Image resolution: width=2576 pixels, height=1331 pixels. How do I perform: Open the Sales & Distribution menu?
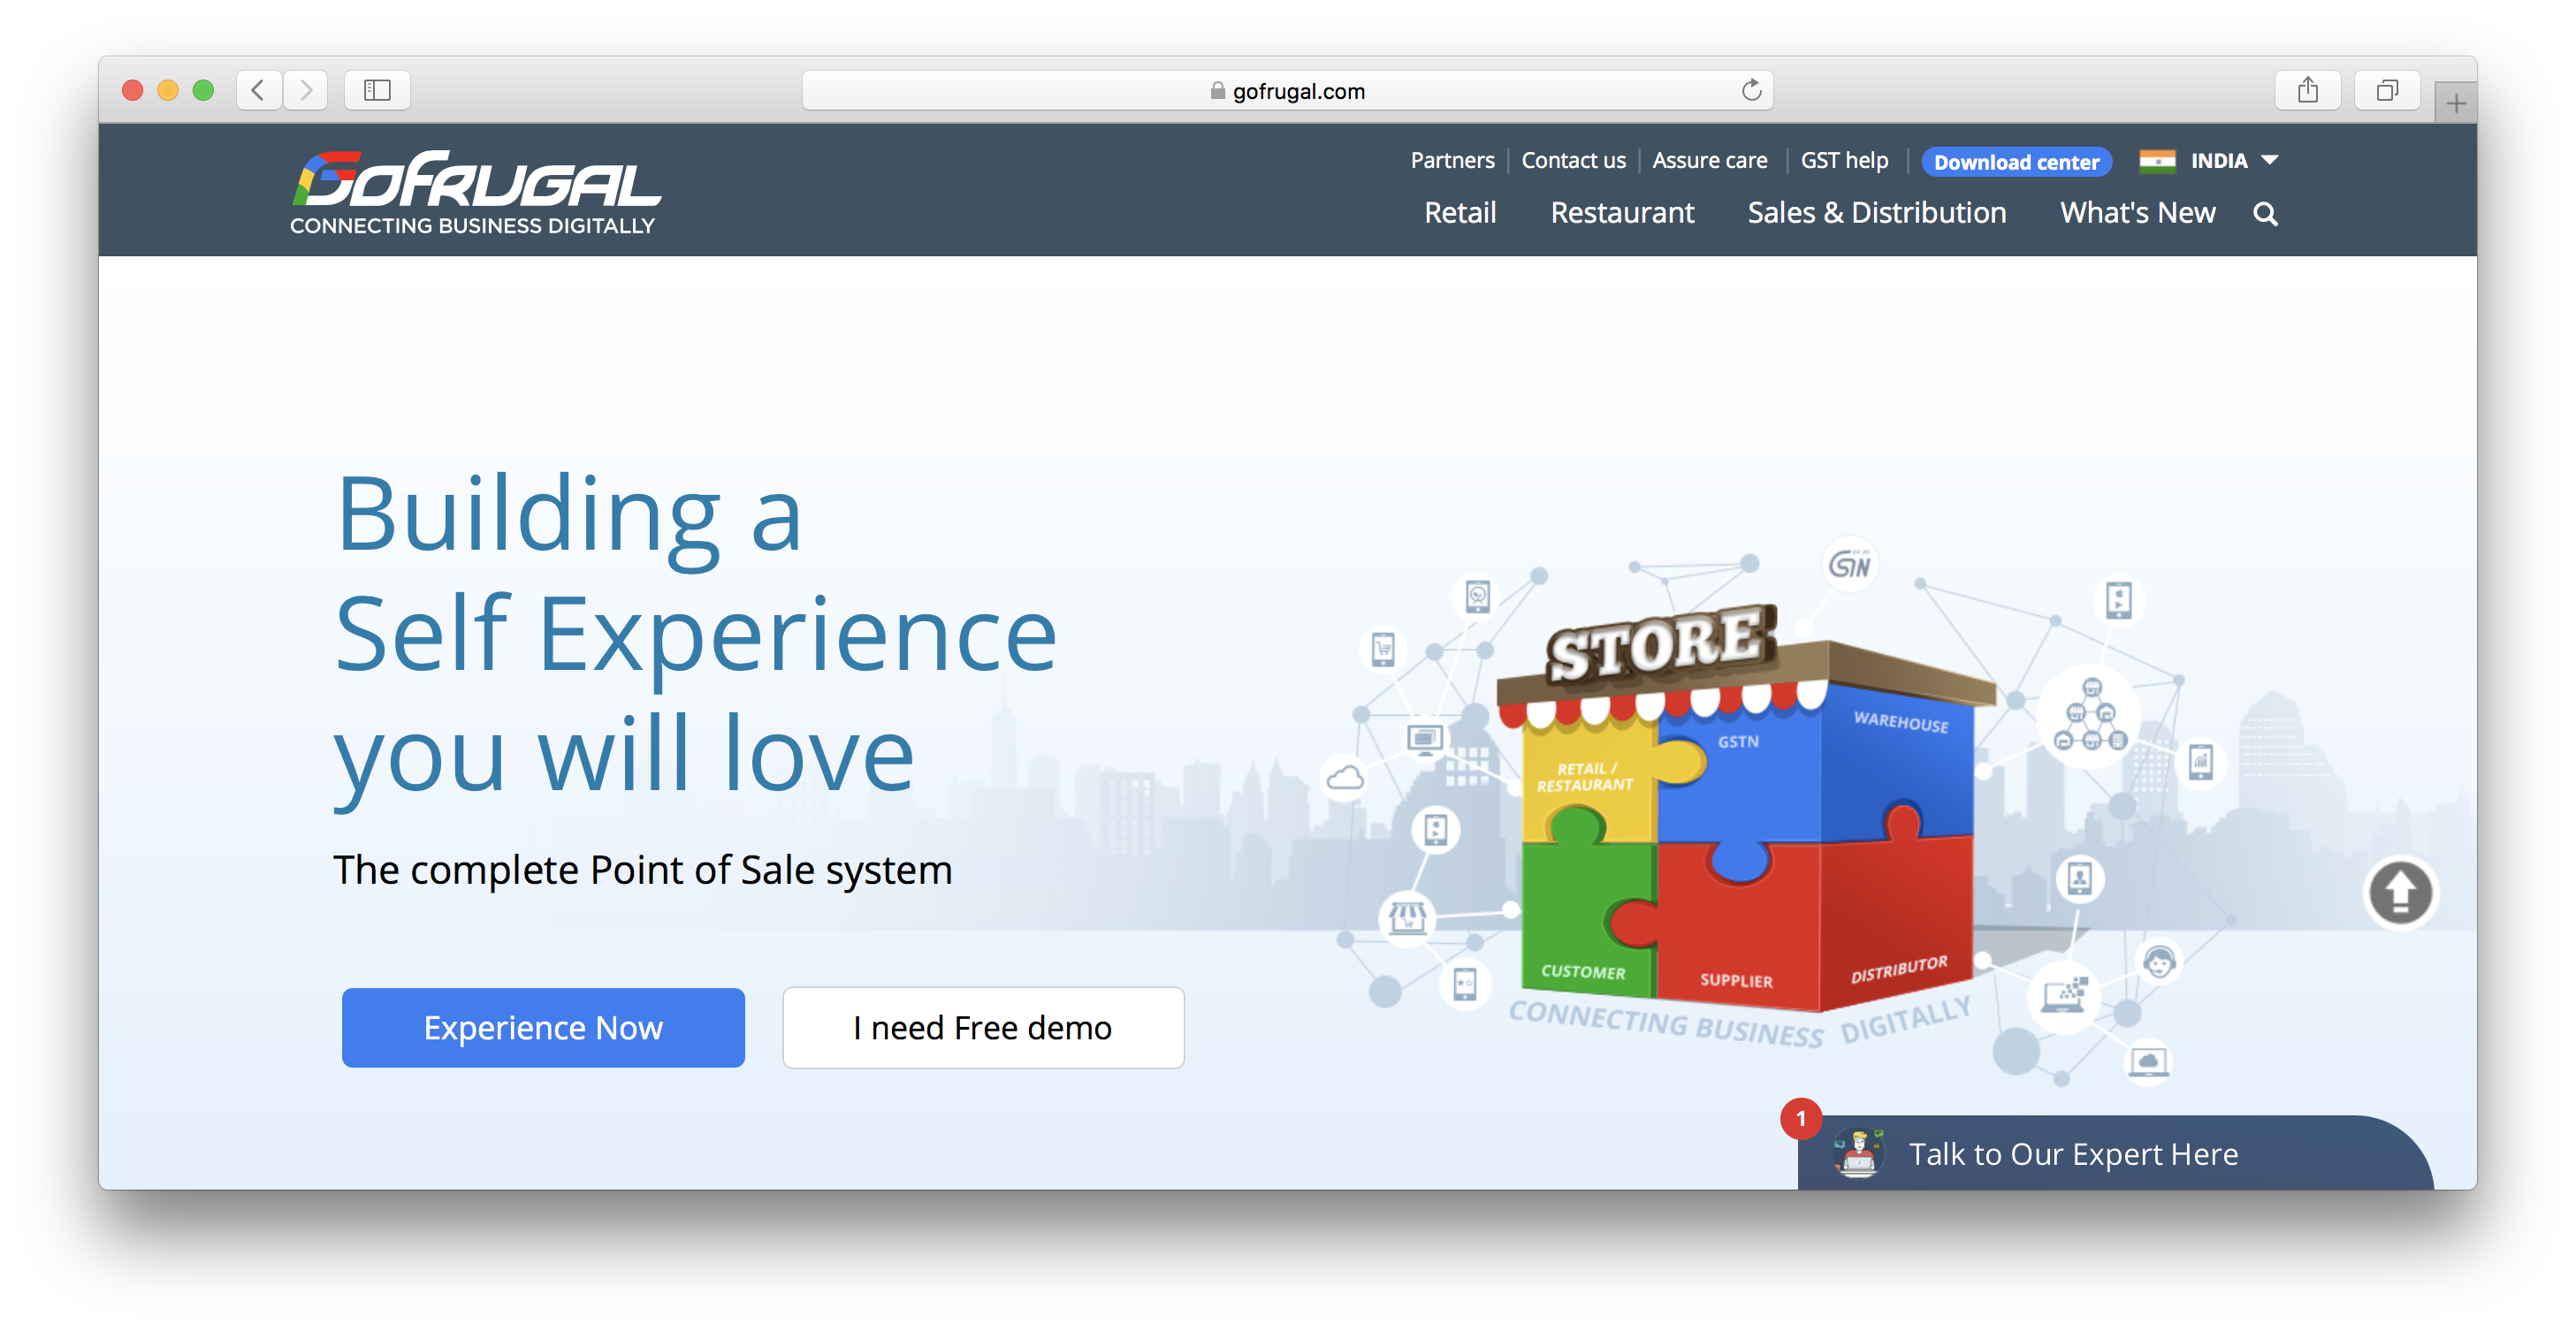click(x=1876, y=213)
